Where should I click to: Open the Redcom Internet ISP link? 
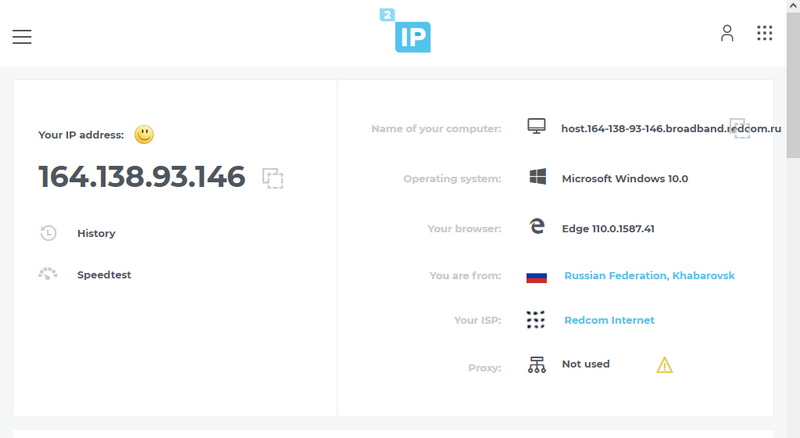[x=609, y=320]
